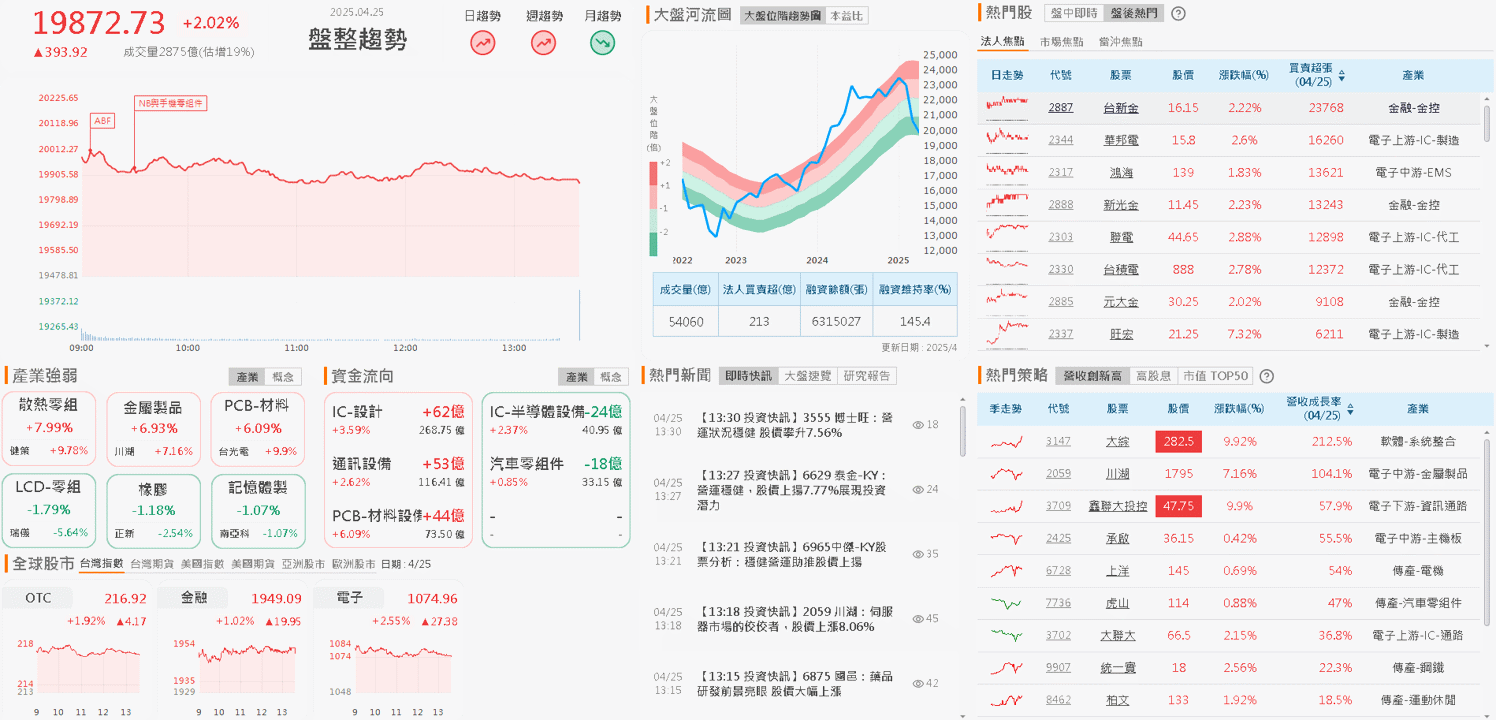The image size is (1496, 720).
Task: Select 營收創新高 strategy tab
Action: (1093, 376)
